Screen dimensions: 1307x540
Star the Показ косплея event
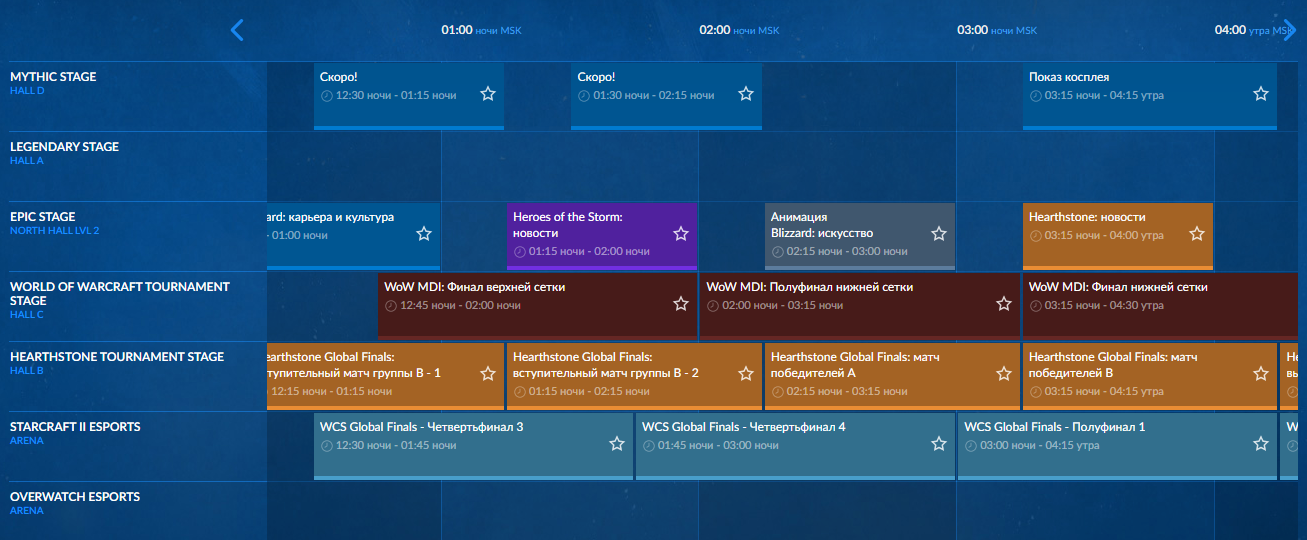click(x=1260, y=94)
